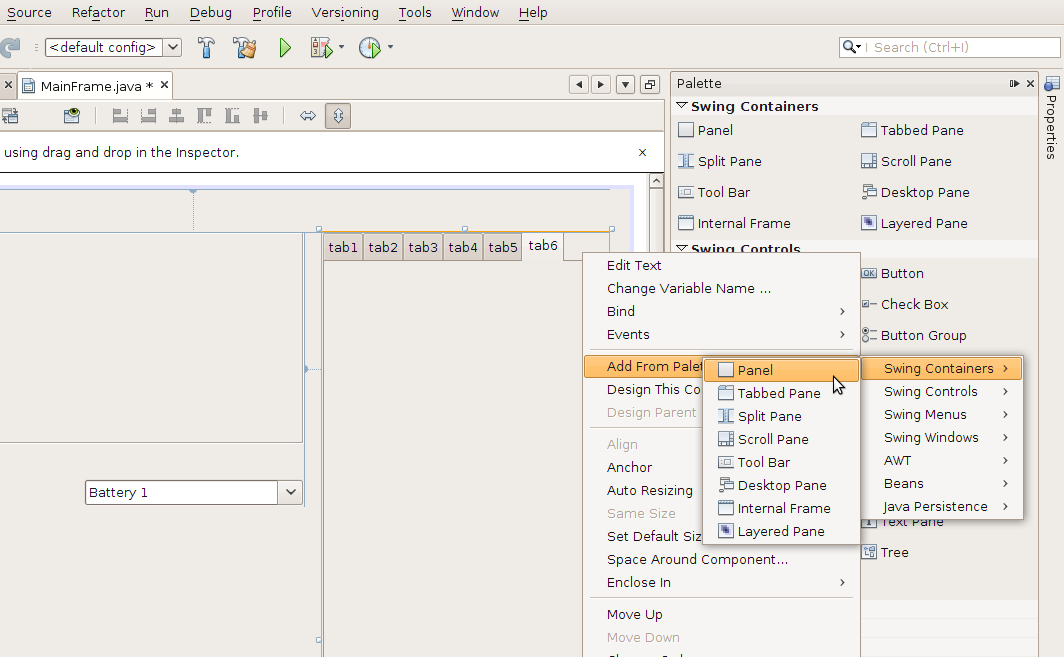
Task: Choose Split Pane from the submenu
Action: pyautogui.click(x=781, y=416)
